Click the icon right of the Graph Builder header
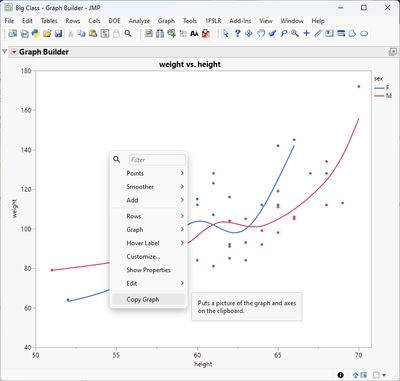 pyautogui.click(x=393, y=52)
